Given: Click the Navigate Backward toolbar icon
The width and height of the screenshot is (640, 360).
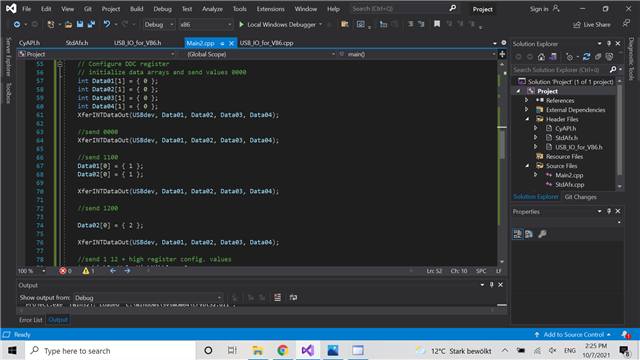Looking at the screenshot, I should click(17, 24).
